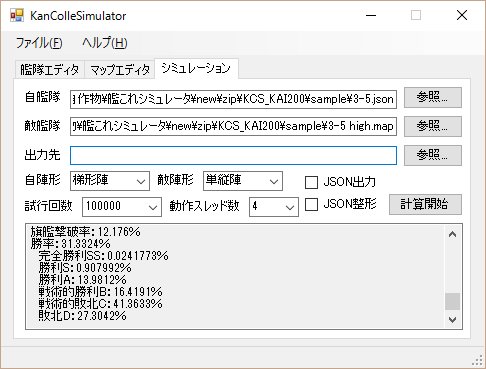Image resolution: width=486 pixels, height=369 pixels.
Task: Open the ファイル(F) menu
Action: 39,43
